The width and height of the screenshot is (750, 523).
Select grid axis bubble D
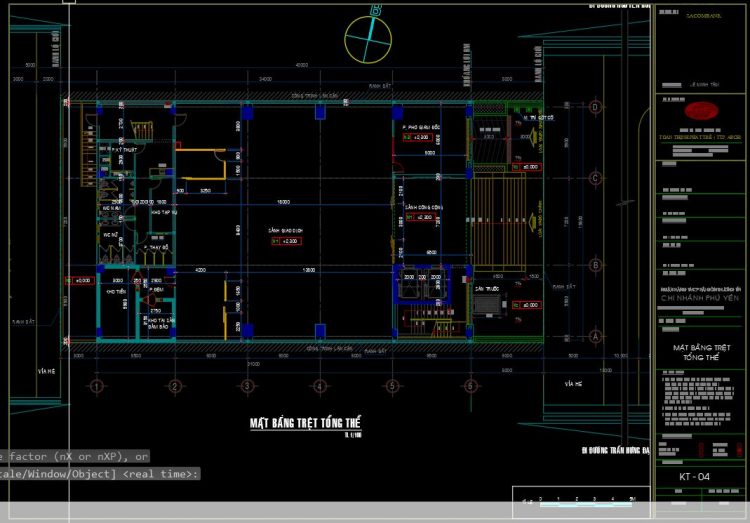tap(596, 106)
